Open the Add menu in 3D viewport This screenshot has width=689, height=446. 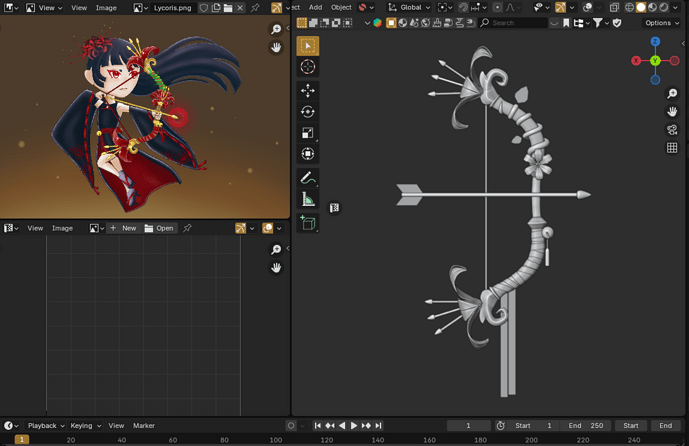tap(315, 7)
